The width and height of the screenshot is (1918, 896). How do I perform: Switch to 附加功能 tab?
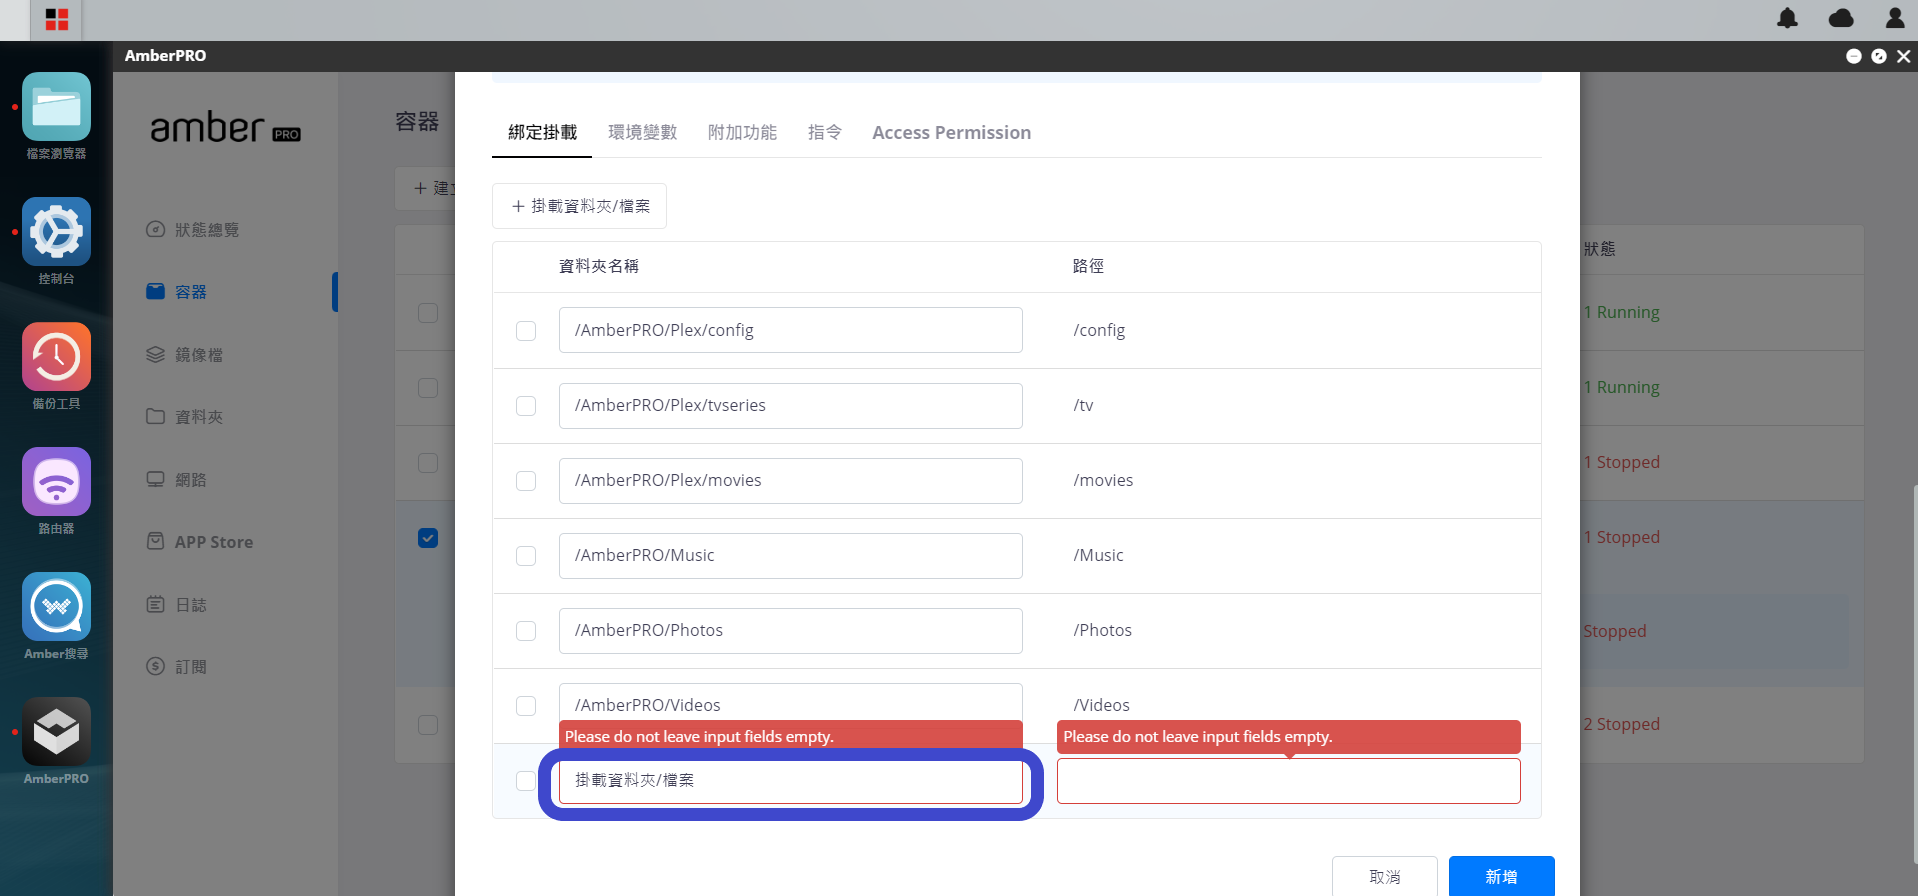coord(742,133)
